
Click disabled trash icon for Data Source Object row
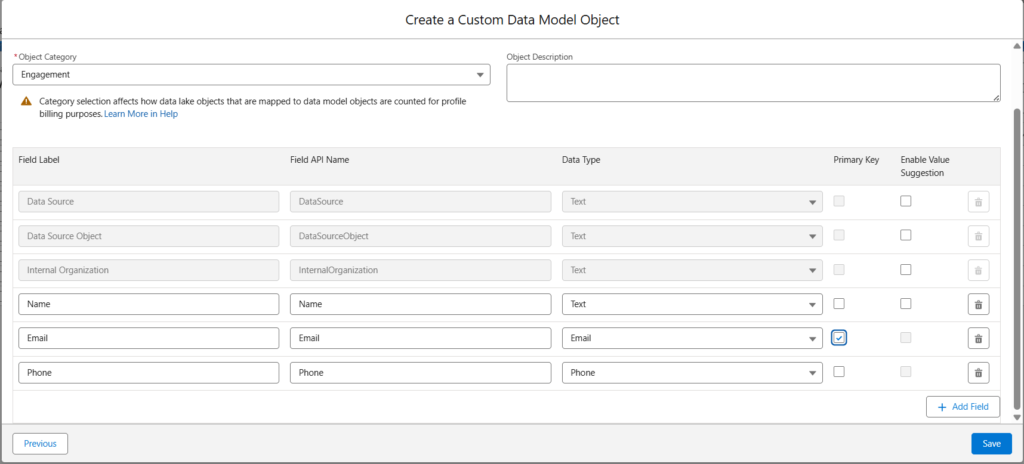978,236
